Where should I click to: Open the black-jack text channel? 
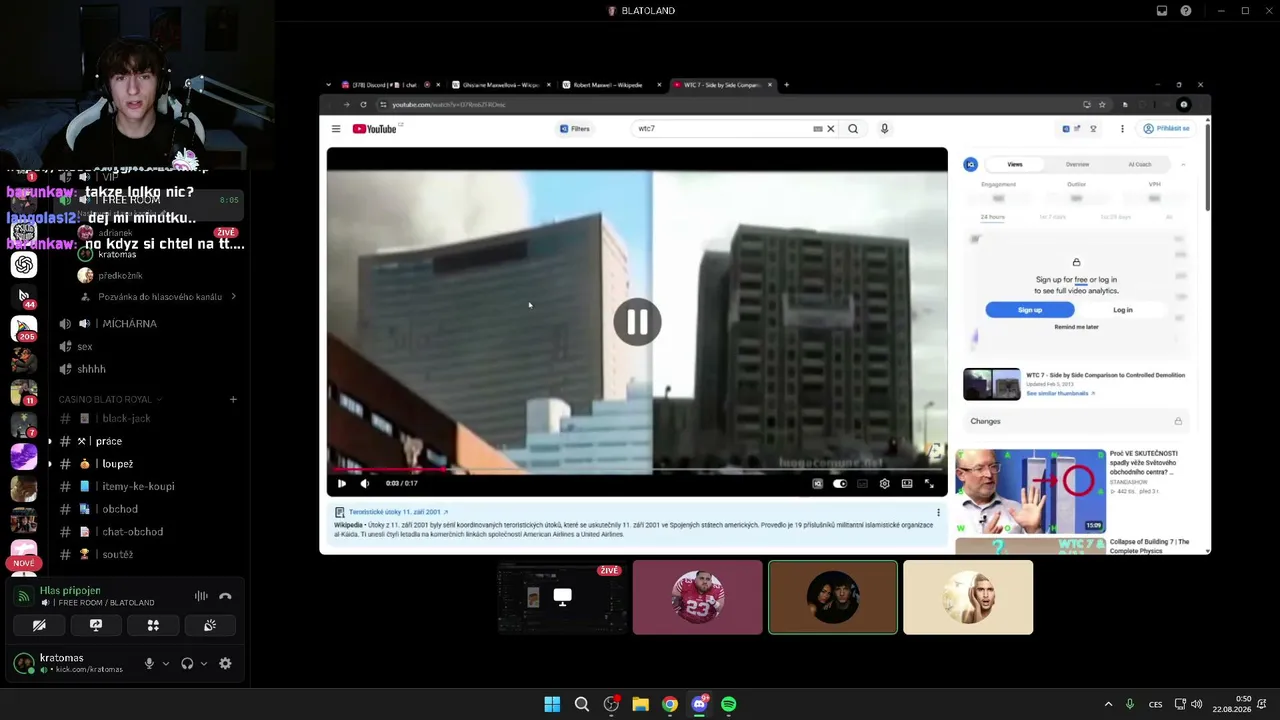(126, 418)
